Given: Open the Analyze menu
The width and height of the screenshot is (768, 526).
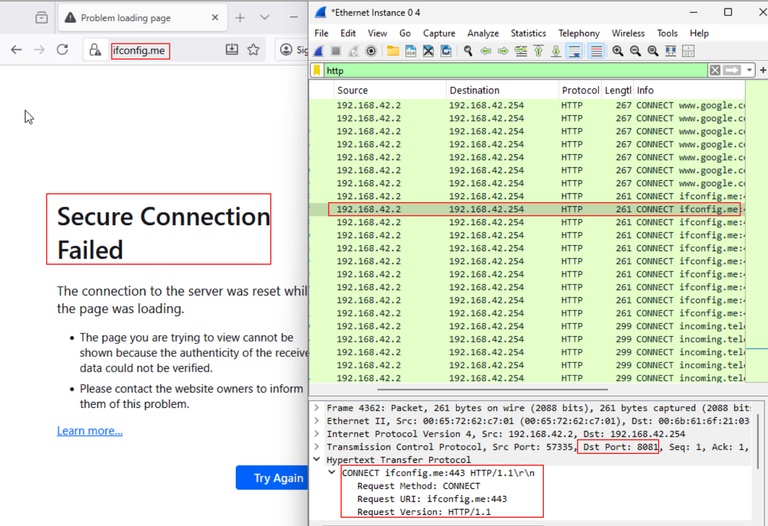Looking at the screenshot, I should 482,33.
